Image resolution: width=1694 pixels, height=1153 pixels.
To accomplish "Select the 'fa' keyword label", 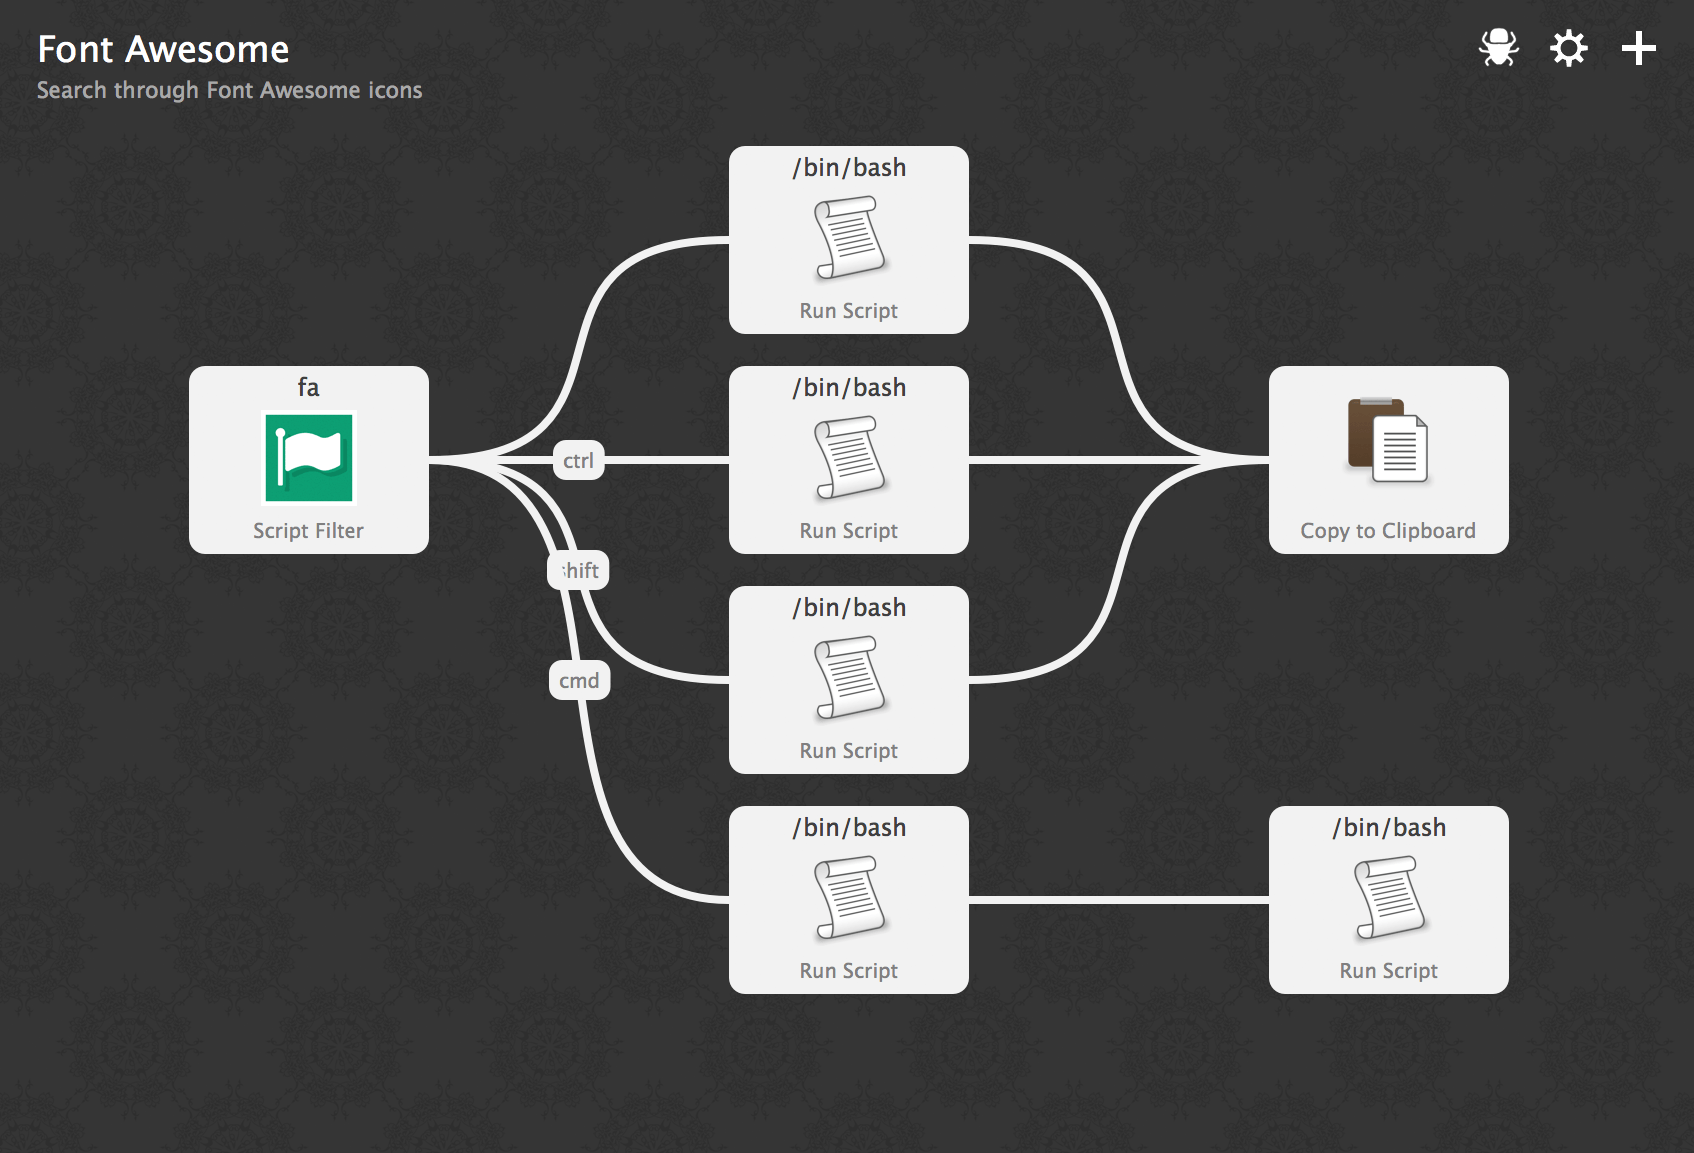I will [x=308, y=387].
